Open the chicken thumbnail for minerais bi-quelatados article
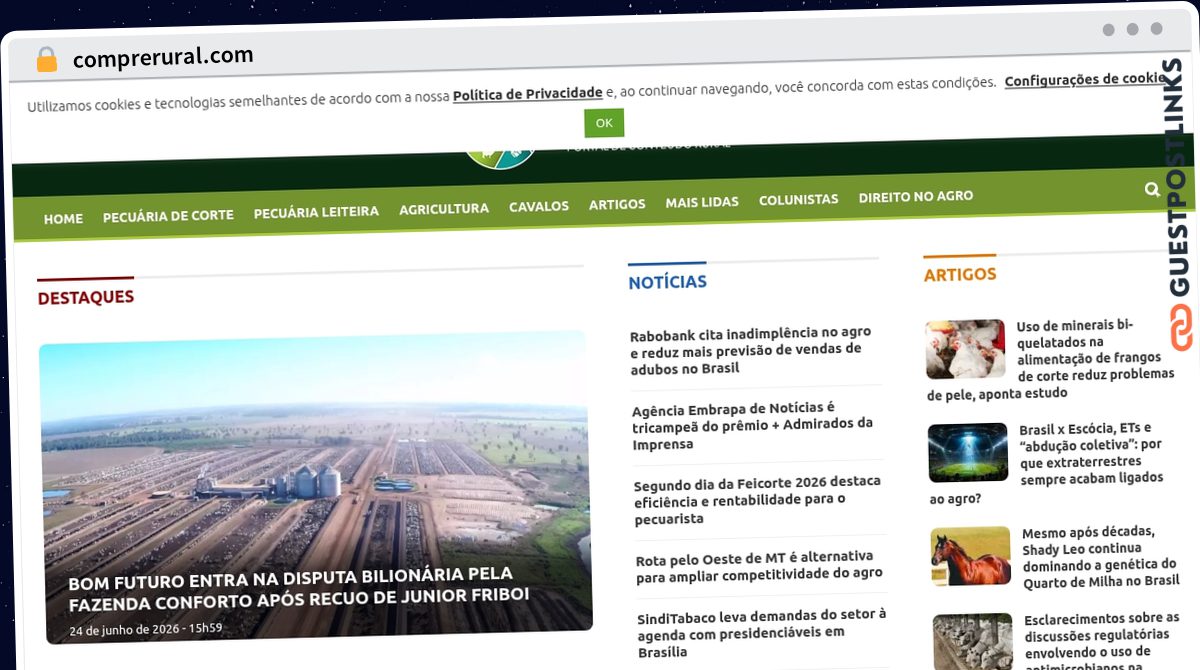Viewport: 1200px width, 670px height. click(x=965, y=349)
